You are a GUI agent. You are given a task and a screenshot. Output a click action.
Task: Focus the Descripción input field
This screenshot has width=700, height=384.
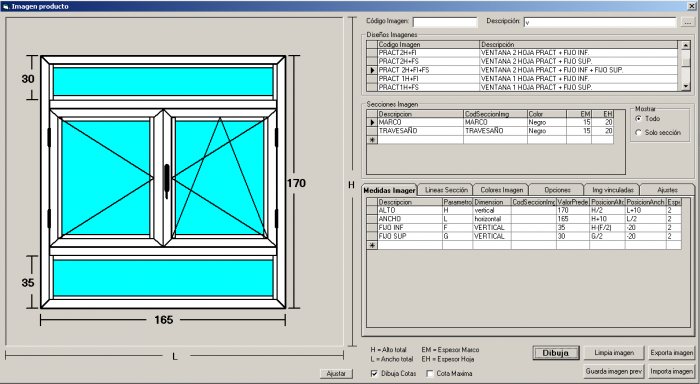coord(600,22)
